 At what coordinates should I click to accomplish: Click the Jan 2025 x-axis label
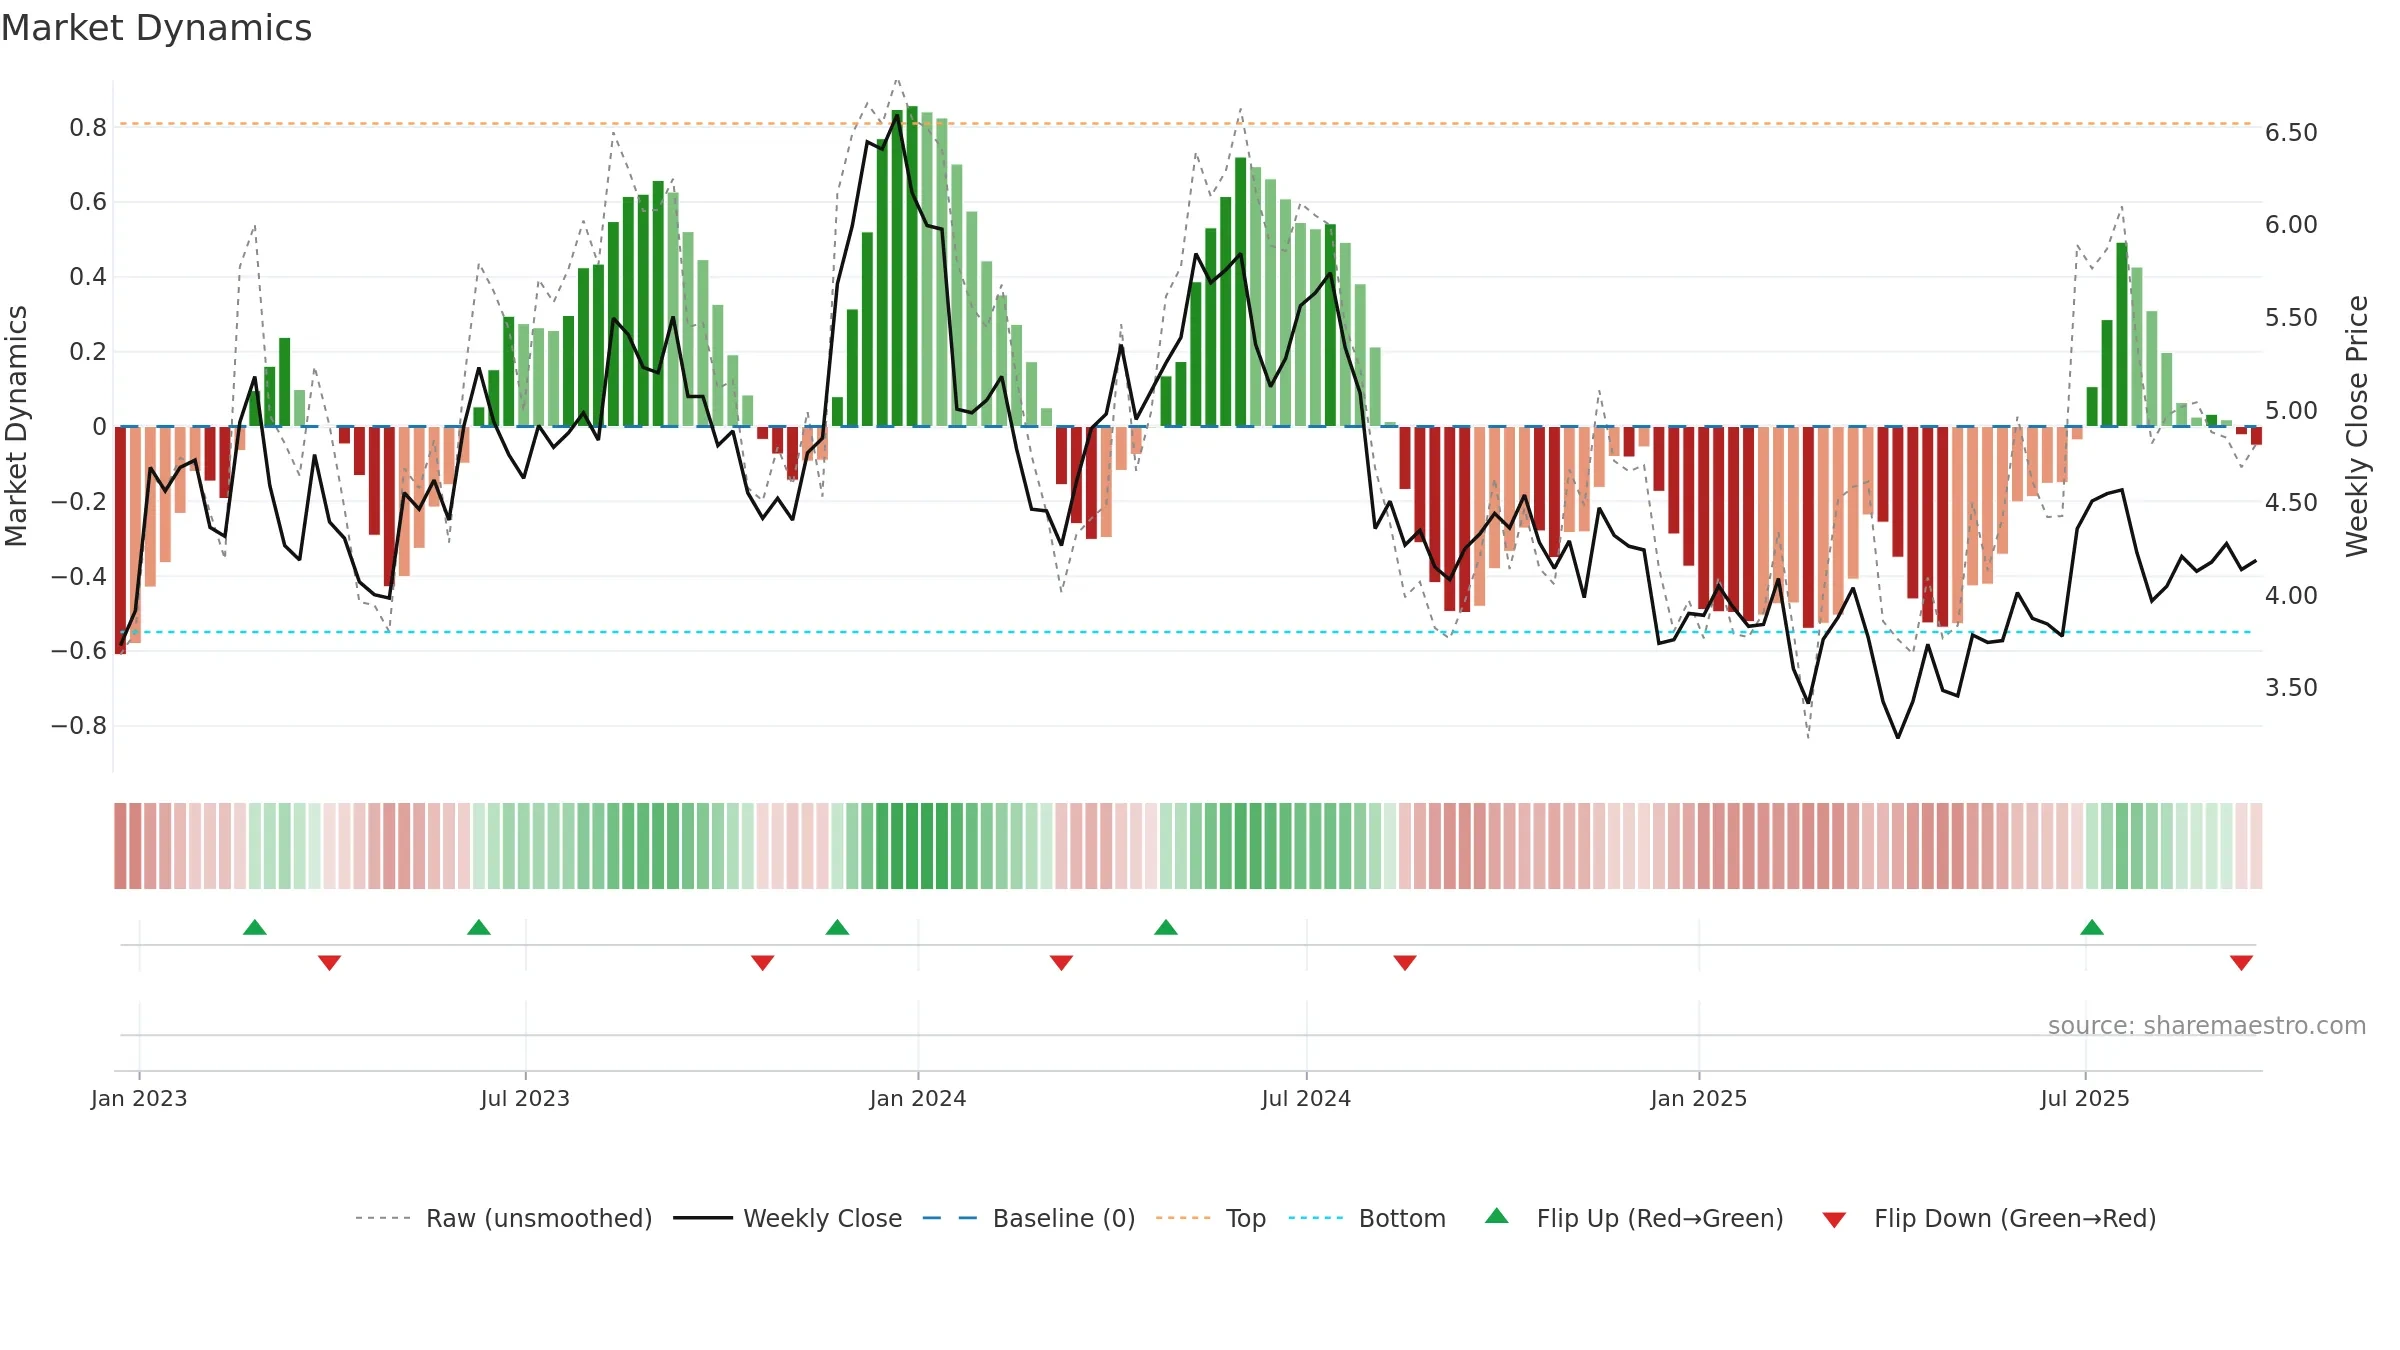point(1699,1098)
